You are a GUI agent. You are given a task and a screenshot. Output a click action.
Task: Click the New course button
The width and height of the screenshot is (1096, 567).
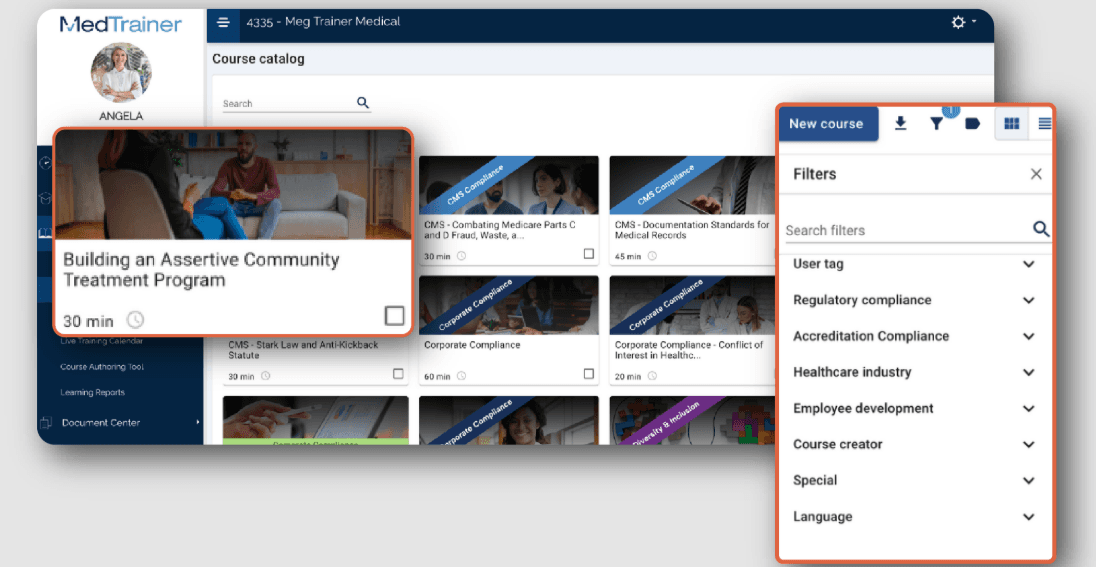[x=828, y=124]
